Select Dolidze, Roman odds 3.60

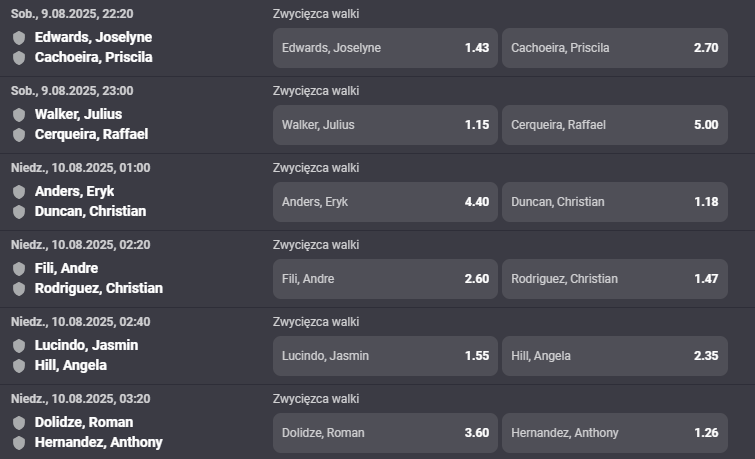(385, 433)
